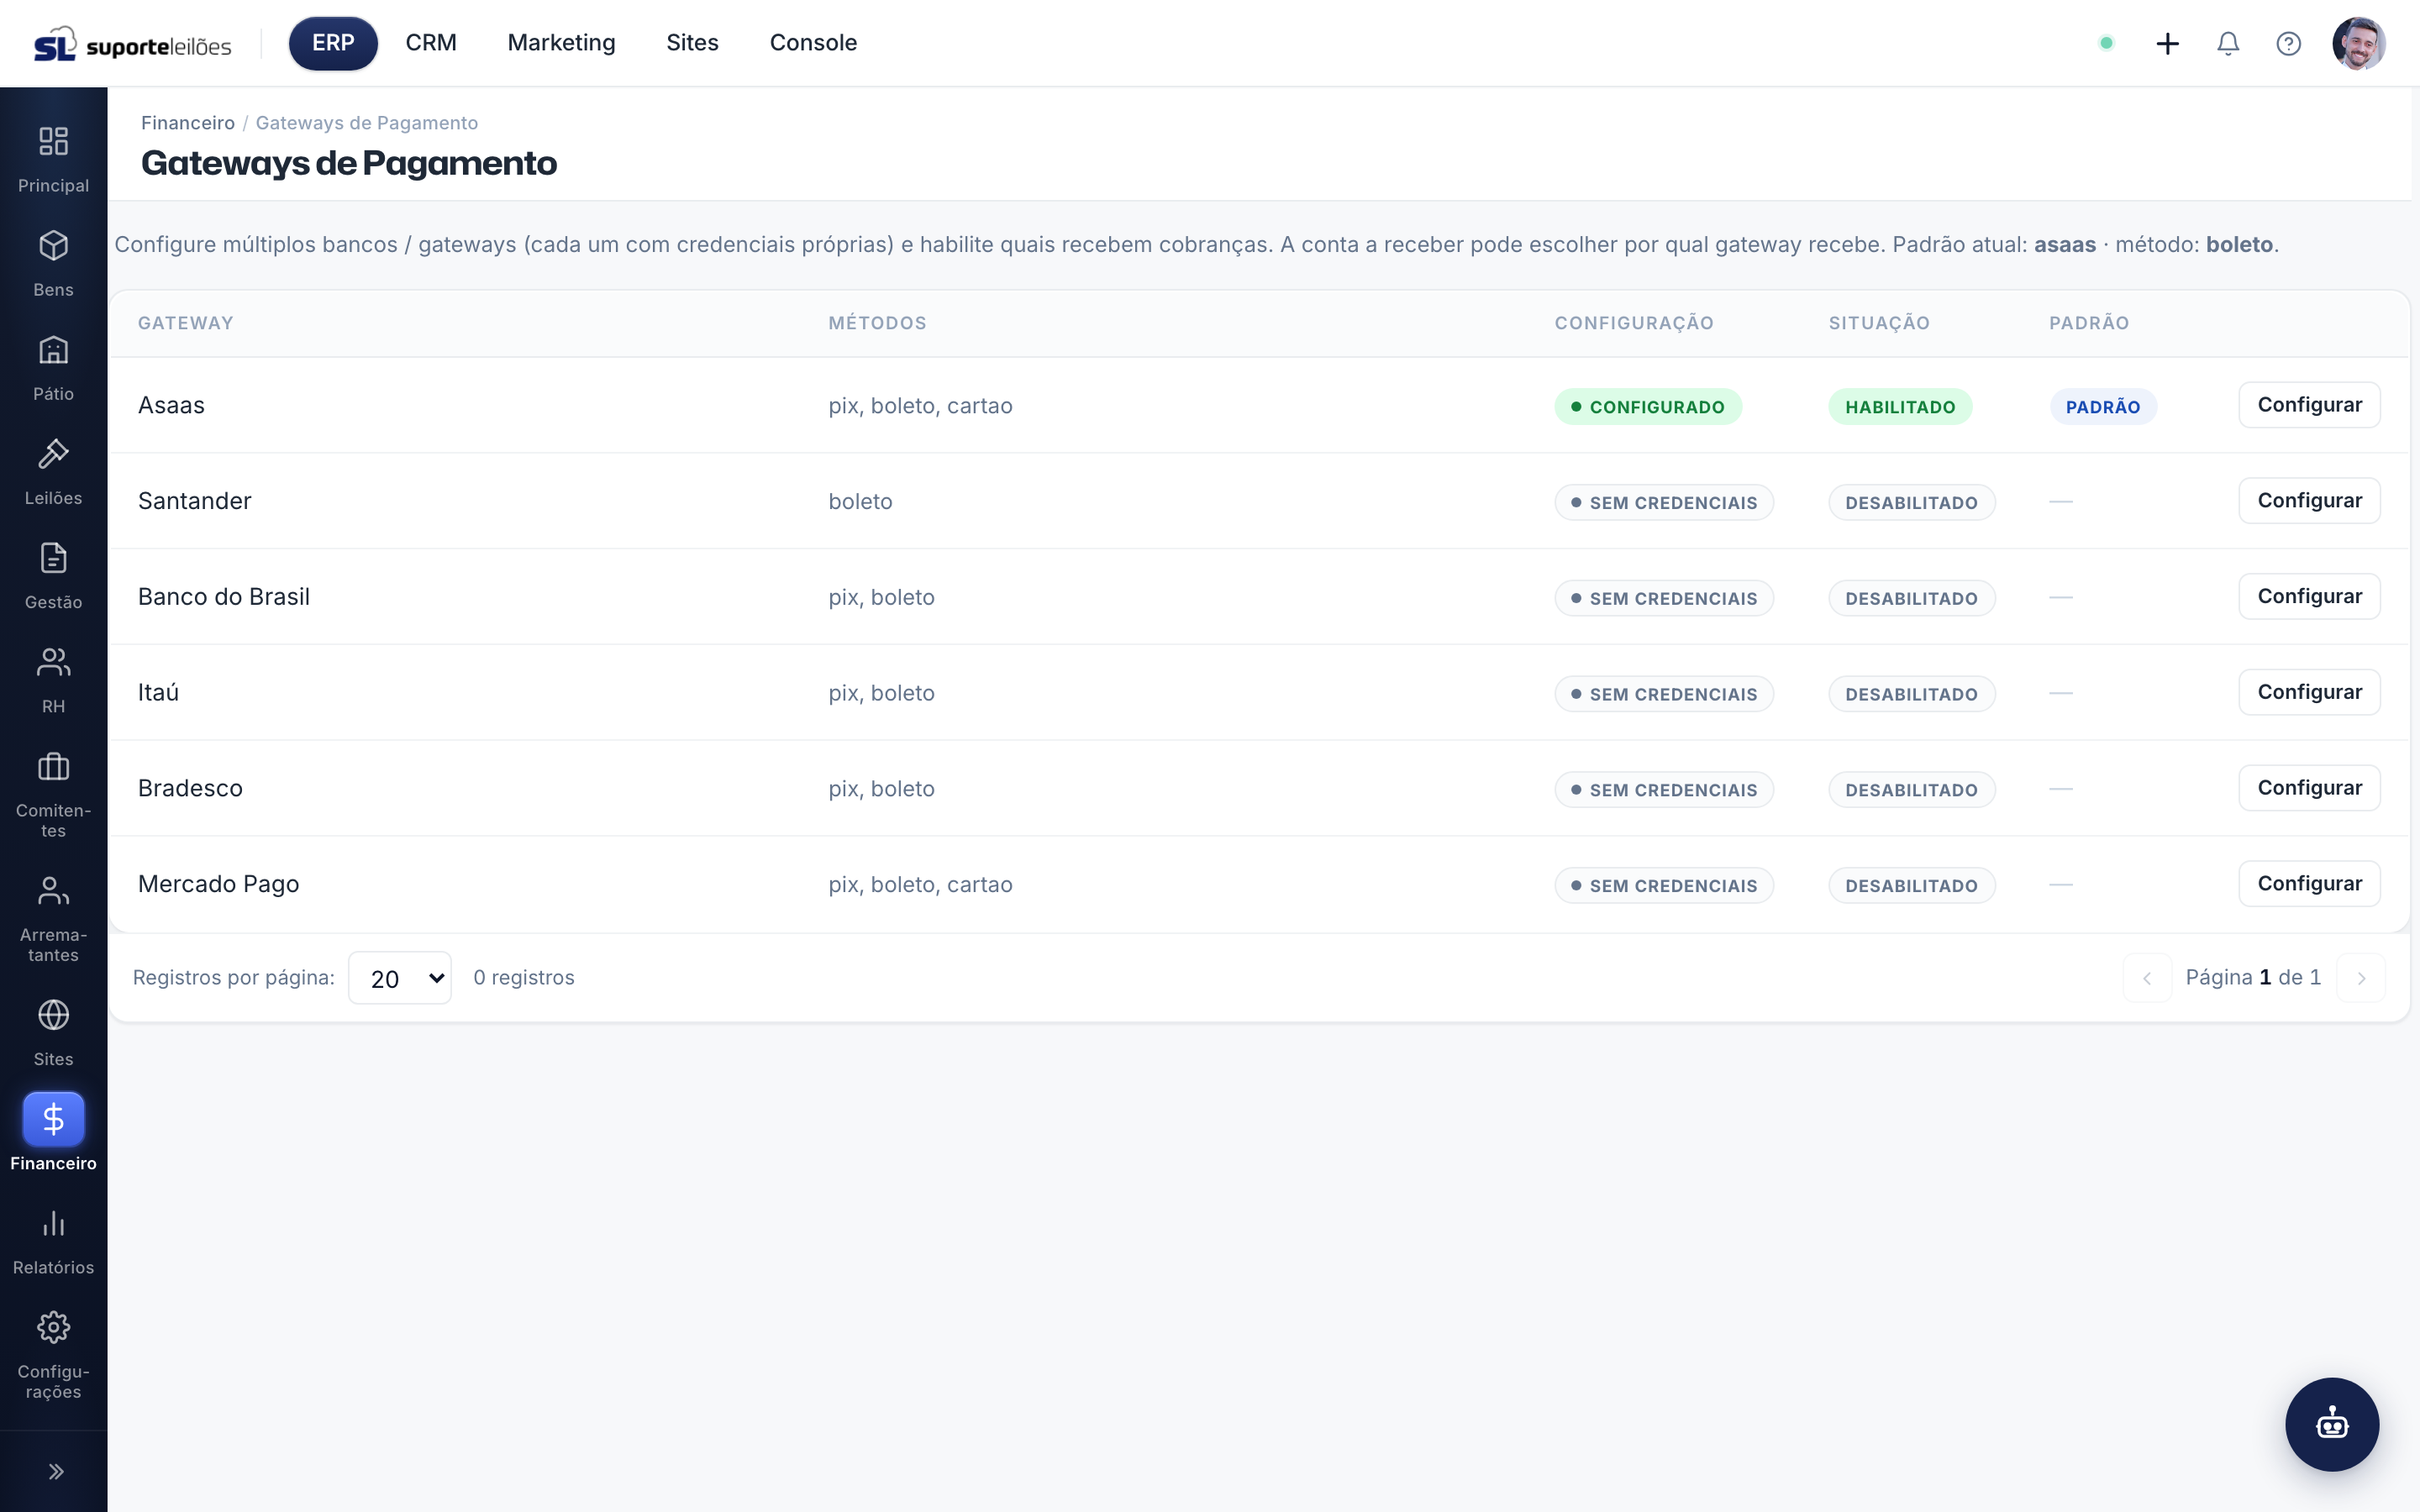2420x1512 pixels.
Task: Go to the next page arrow
Action: 2361,978
